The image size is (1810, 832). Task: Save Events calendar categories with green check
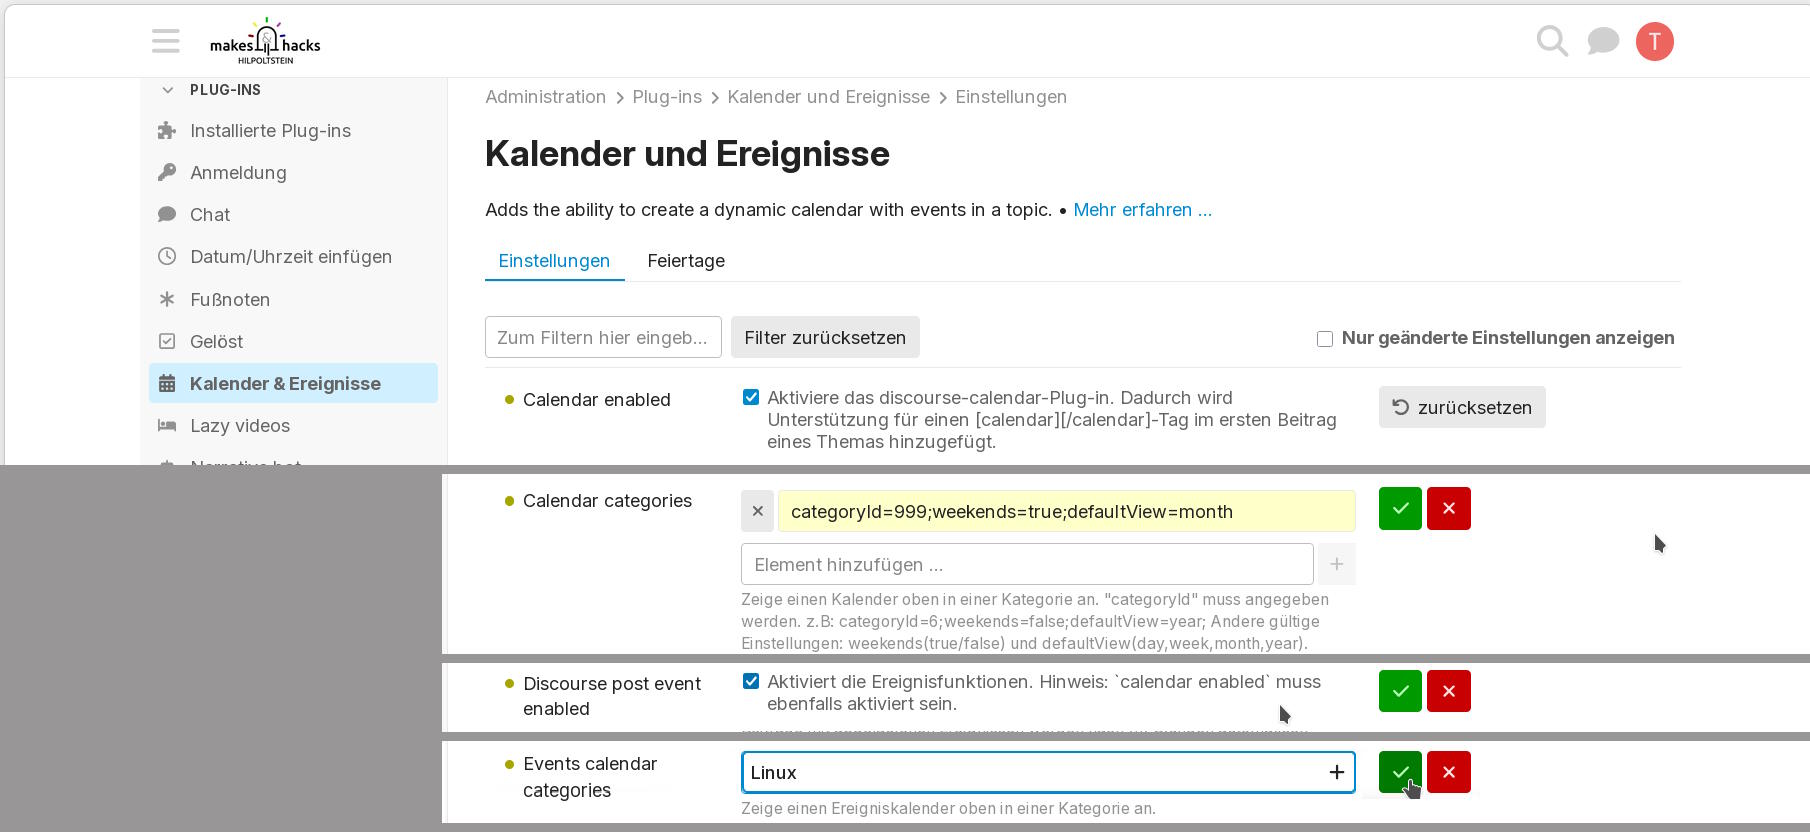1399,772
